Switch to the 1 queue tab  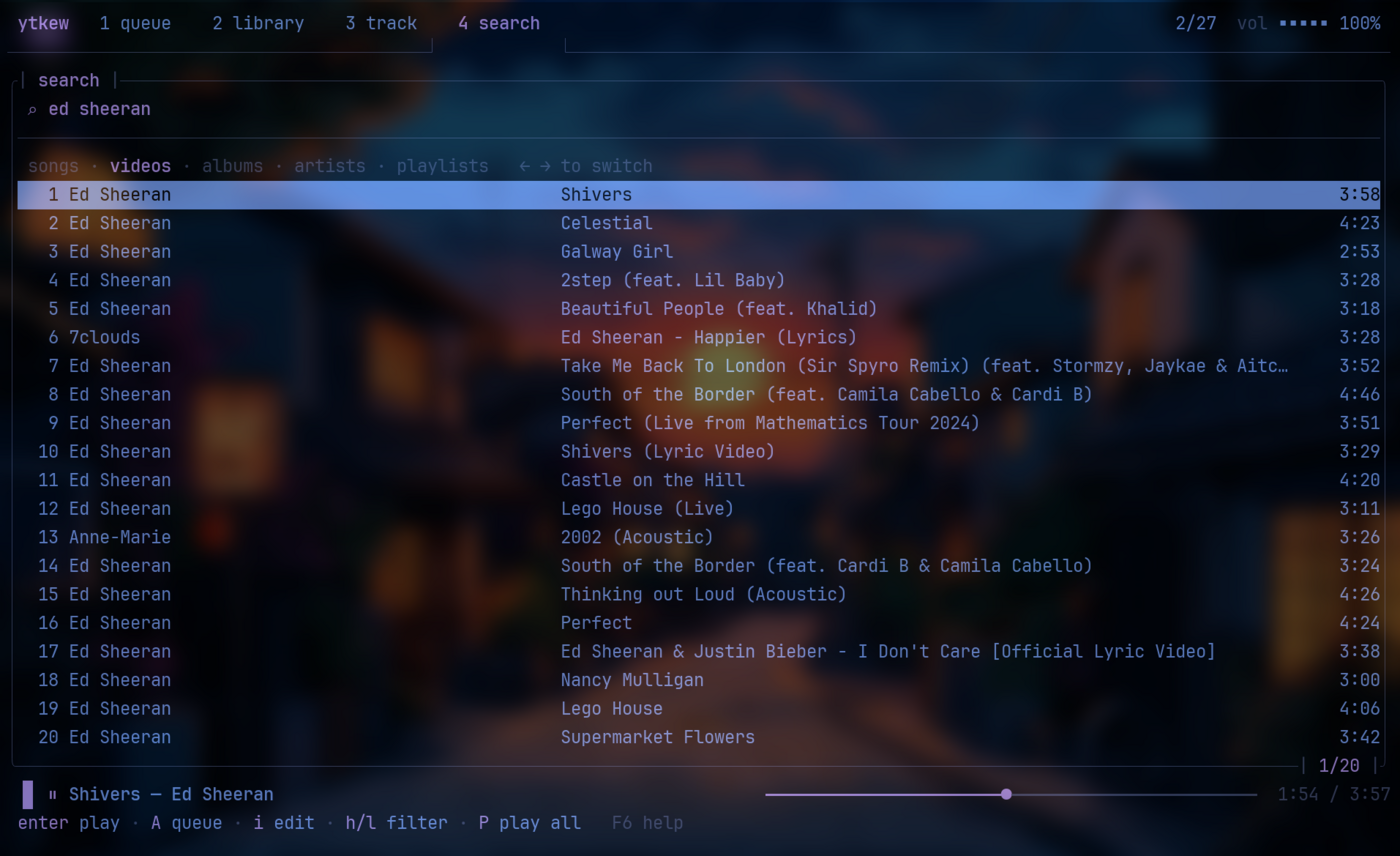135,23
